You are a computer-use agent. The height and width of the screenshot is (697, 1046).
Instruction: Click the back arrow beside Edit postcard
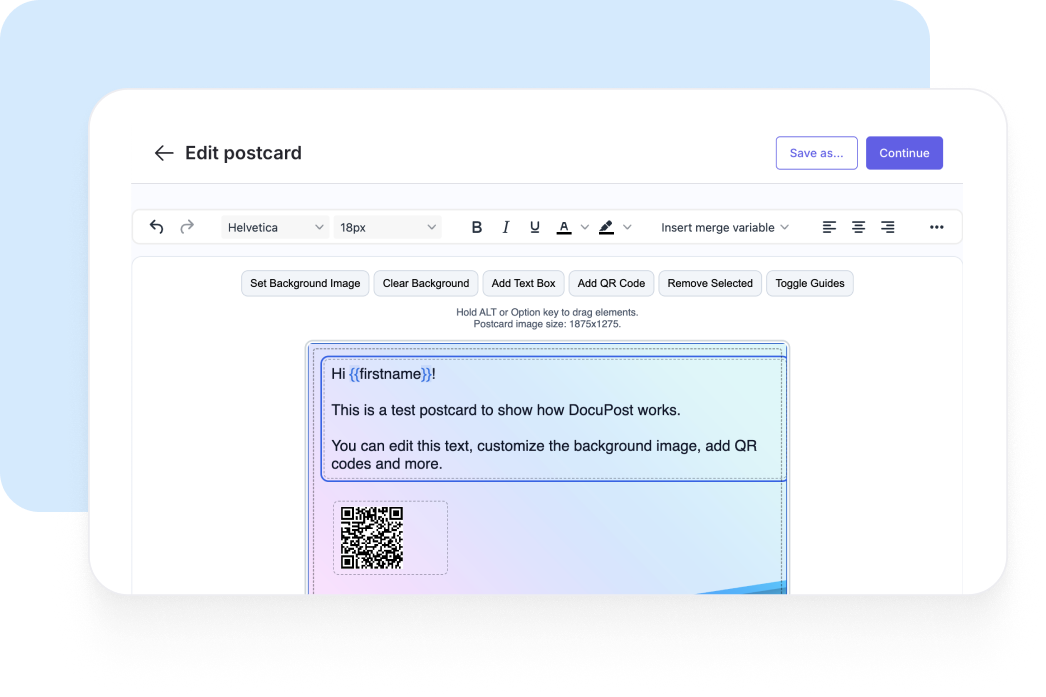tap(164, 153)
